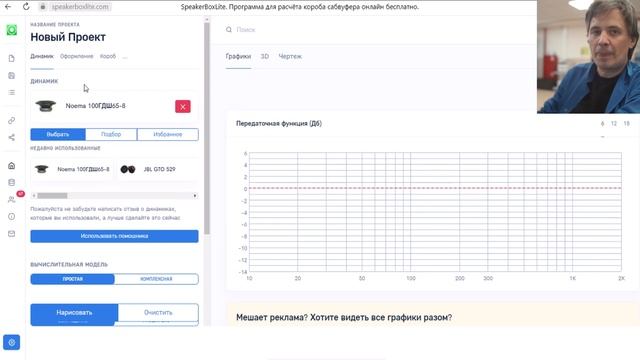Click the recent speakers horizontal scrollbar thumb
Image resolution: width=640 pixels, height=360 pixels.
pos(52,196)
